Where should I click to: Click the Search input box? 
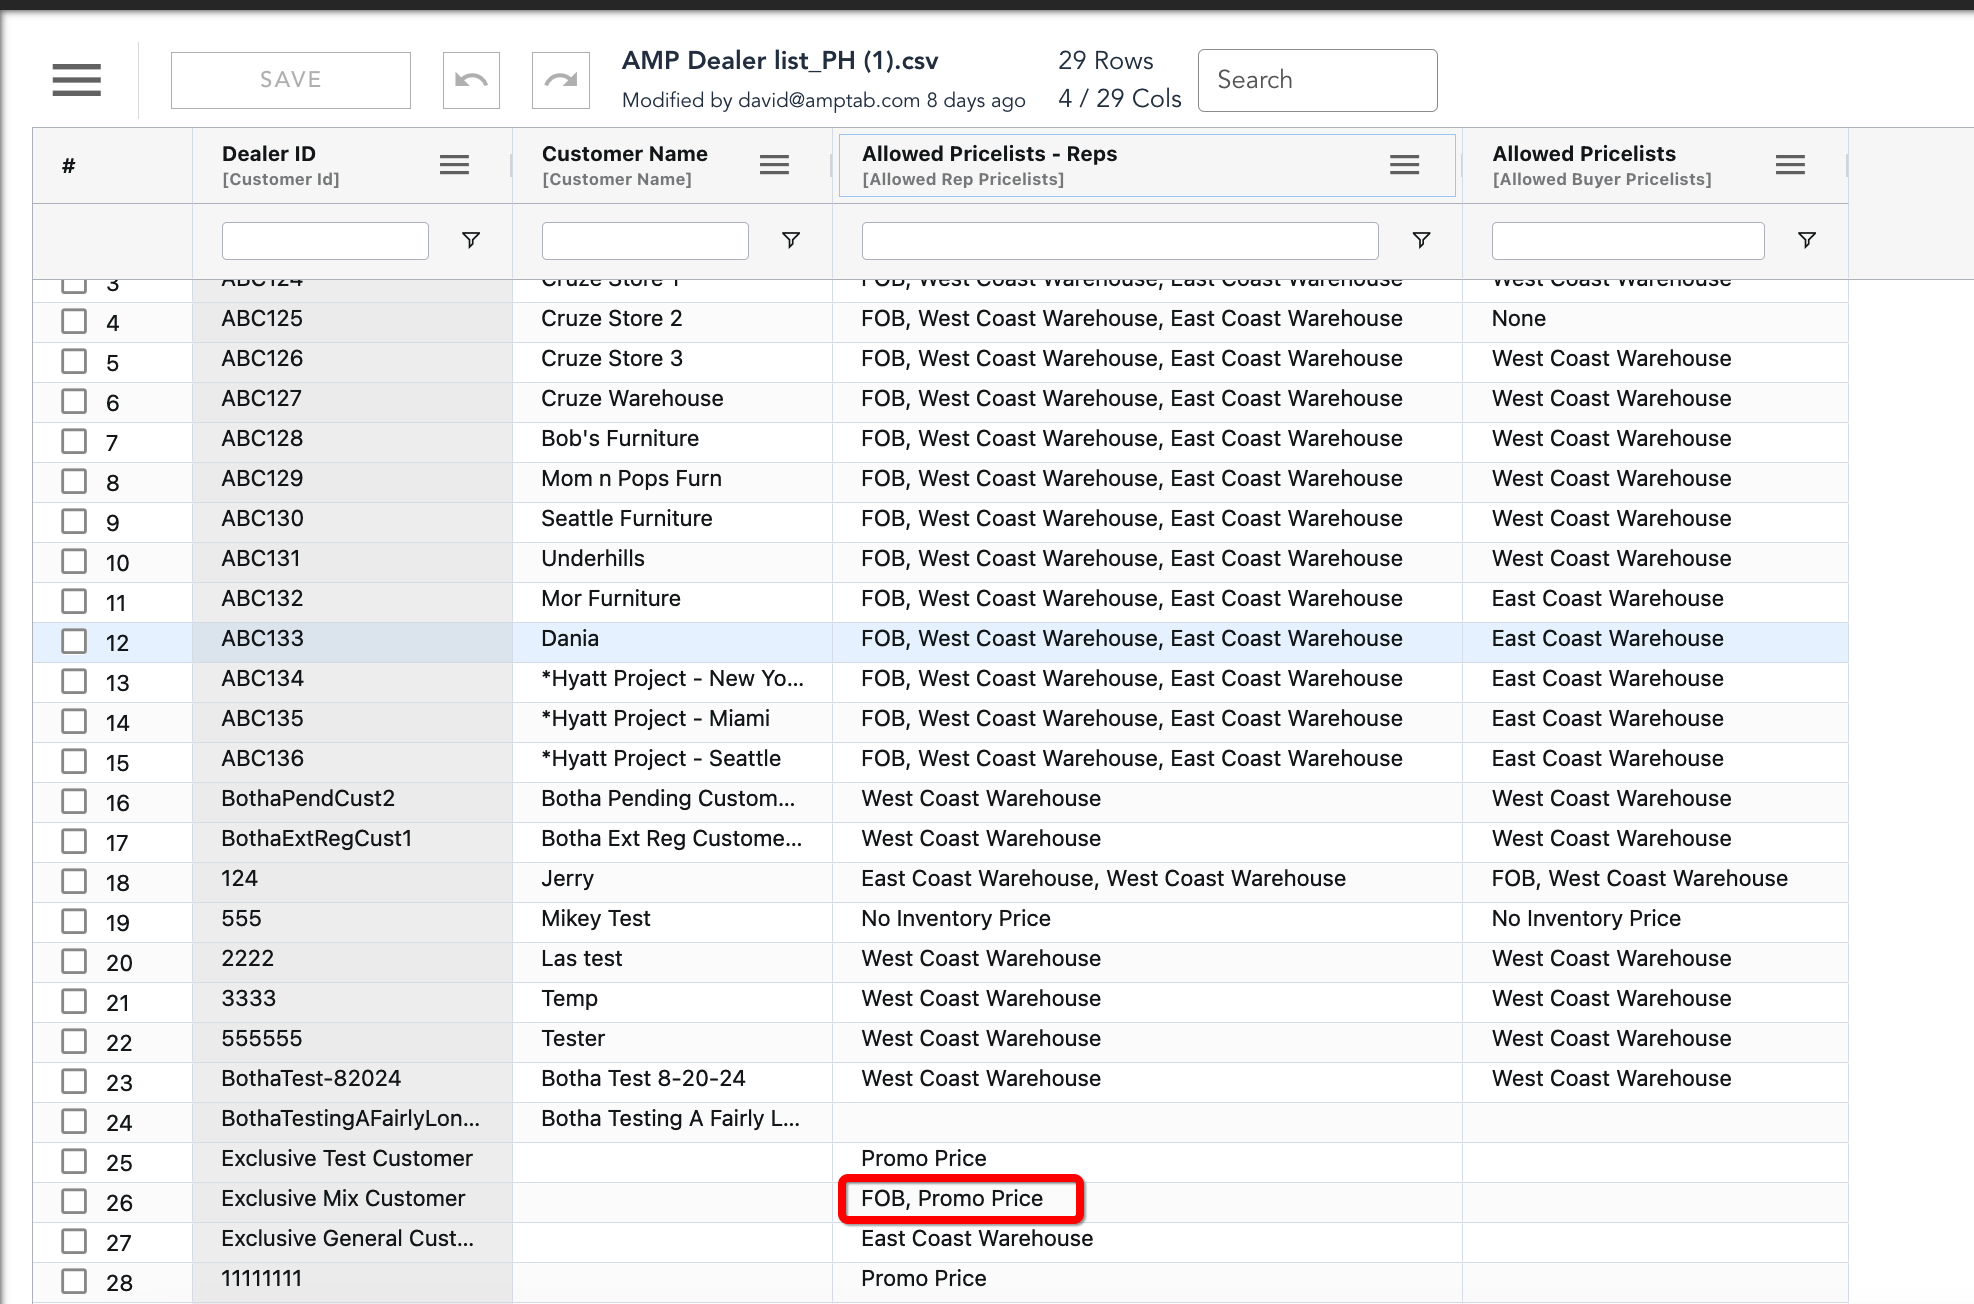pos(1317,80)
